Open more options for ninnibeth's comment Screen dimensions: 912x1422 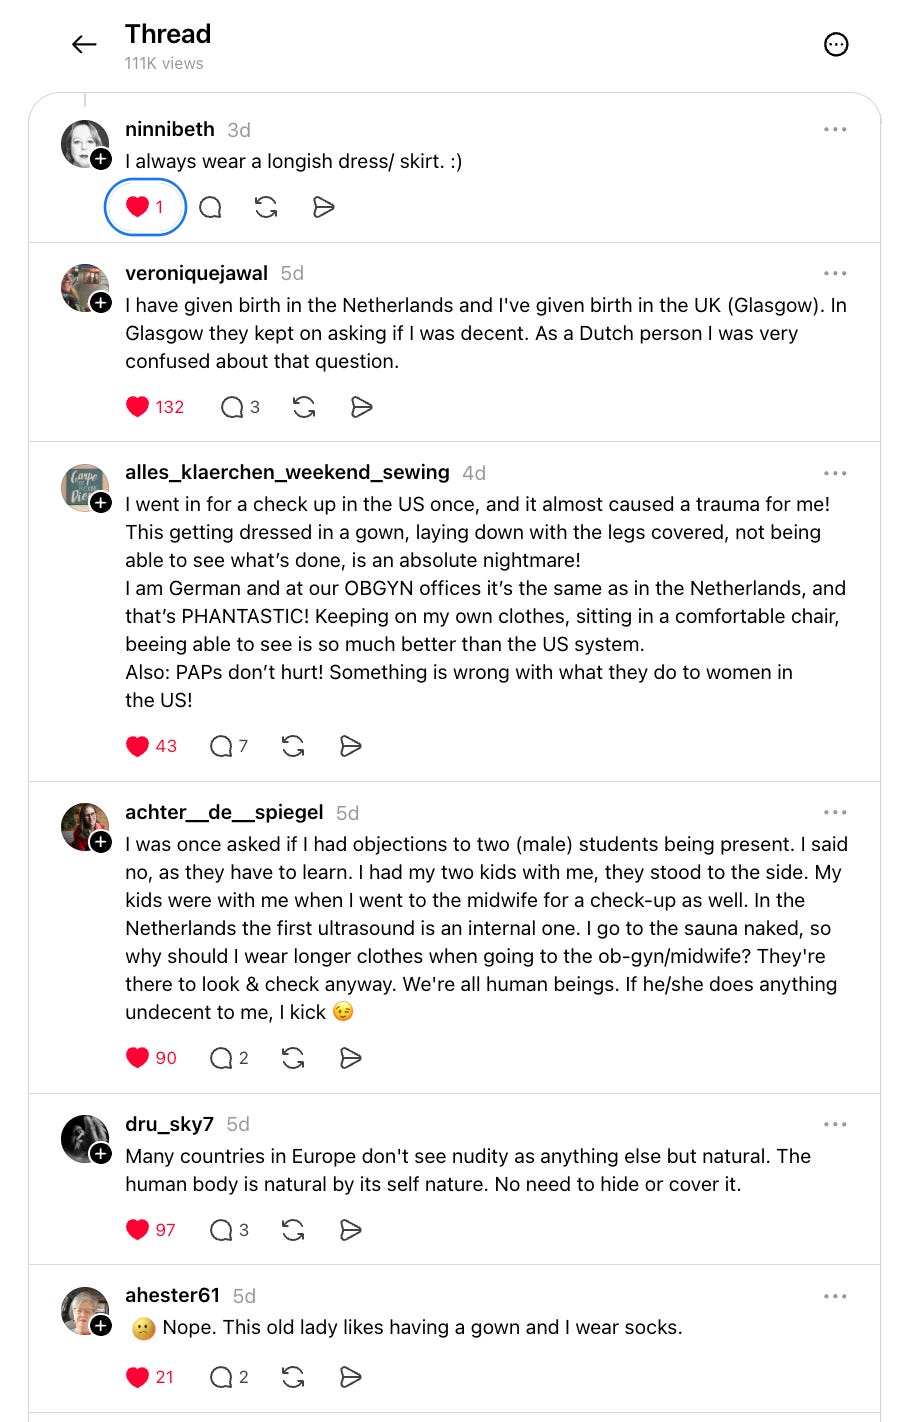click(x=835, y=130)
